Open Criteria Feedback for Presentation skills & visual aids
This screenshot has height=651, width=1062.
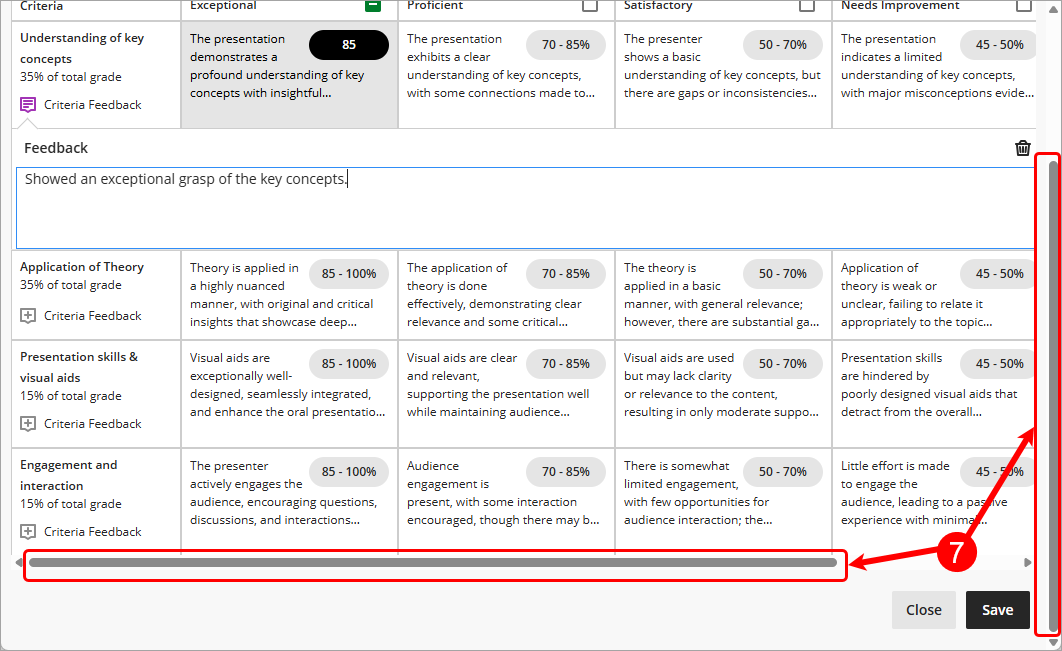pos(80,424)
